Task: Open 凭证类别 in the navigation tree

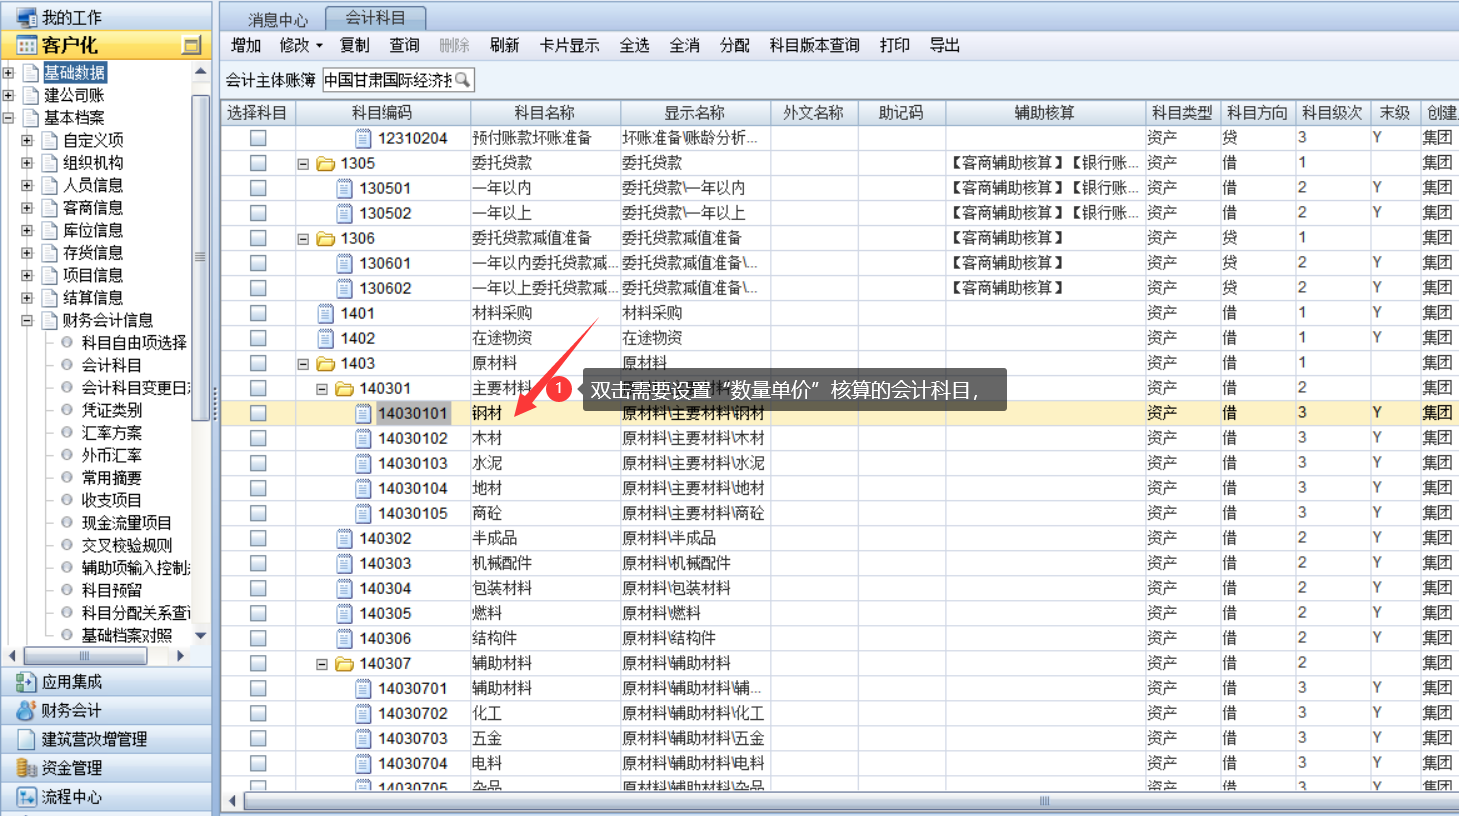Action: point(111,410)
